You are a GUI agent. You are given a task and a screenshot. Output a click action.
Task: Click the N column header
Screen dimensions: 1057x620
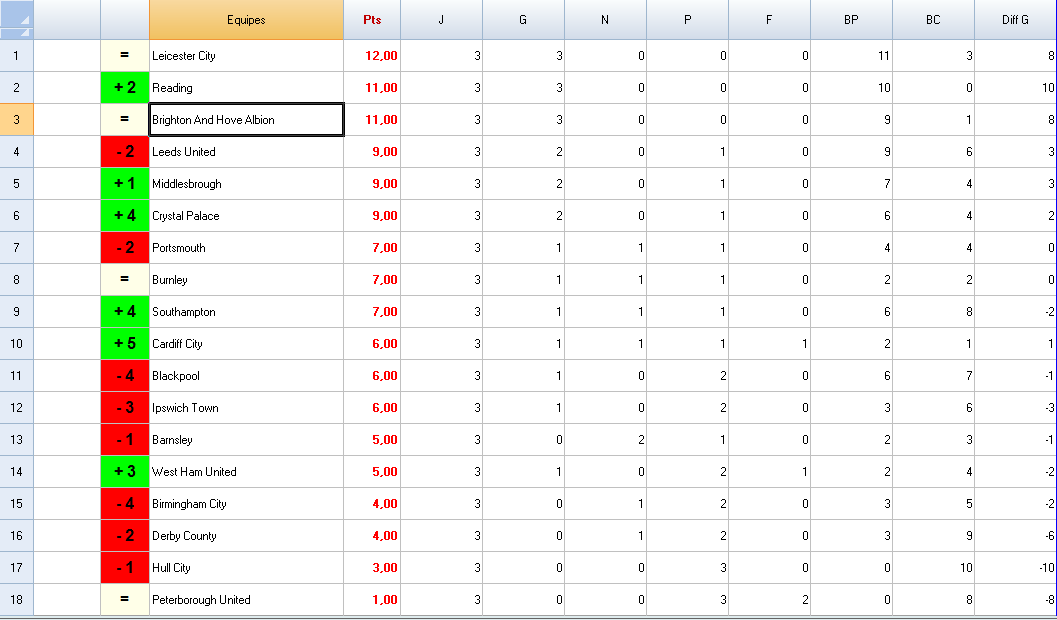pos(605,20)
